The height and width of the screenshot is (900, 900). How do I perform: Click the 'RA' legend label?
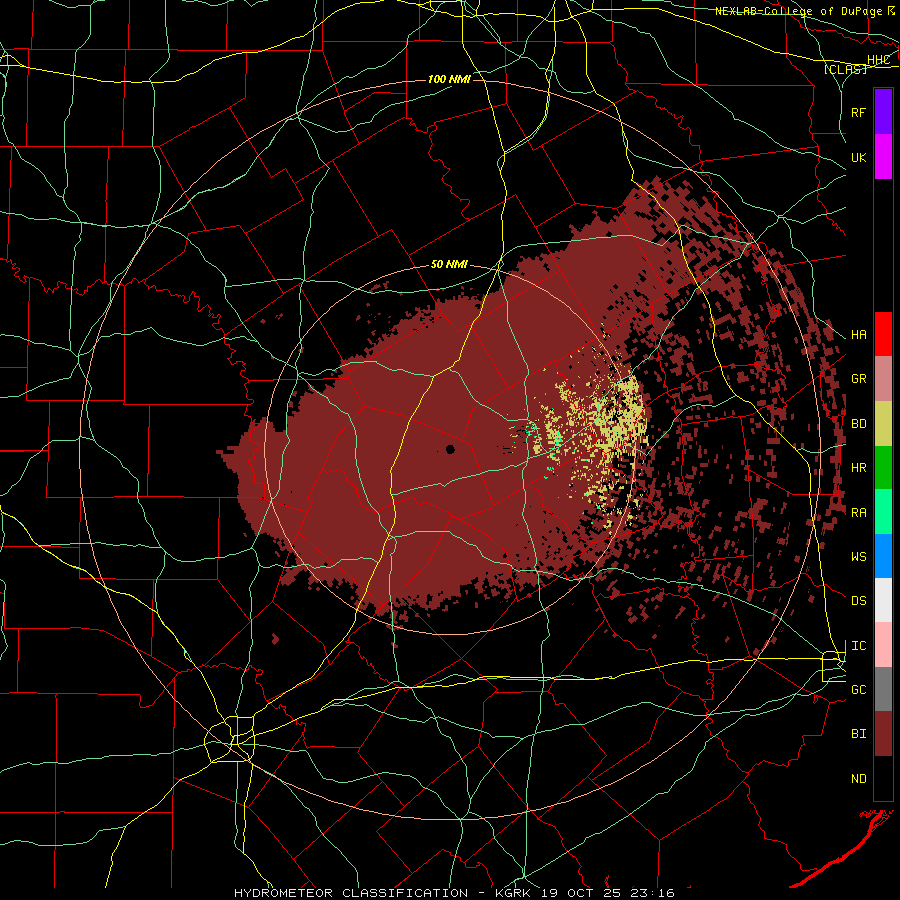pos(858,513)
